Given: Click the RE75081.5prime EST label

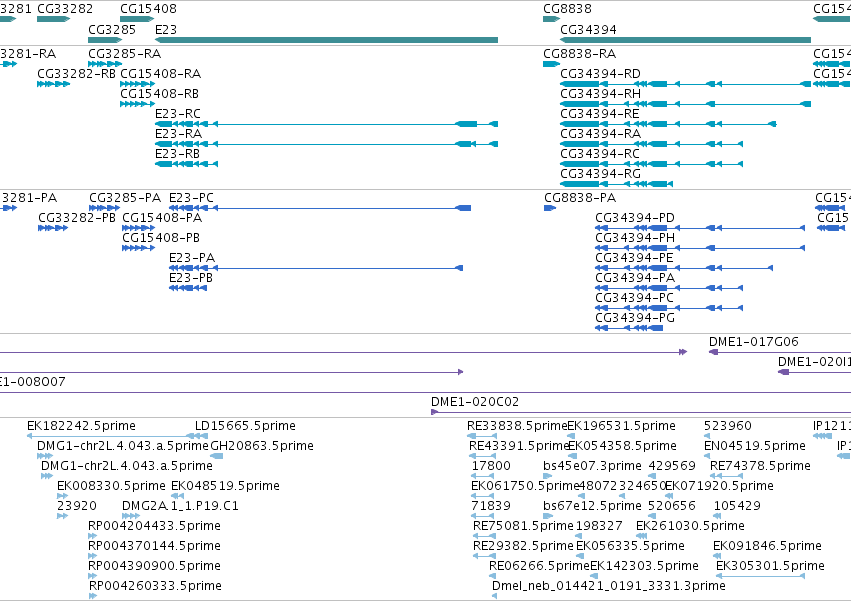Looking at the screenshot, I should (523, 526).
